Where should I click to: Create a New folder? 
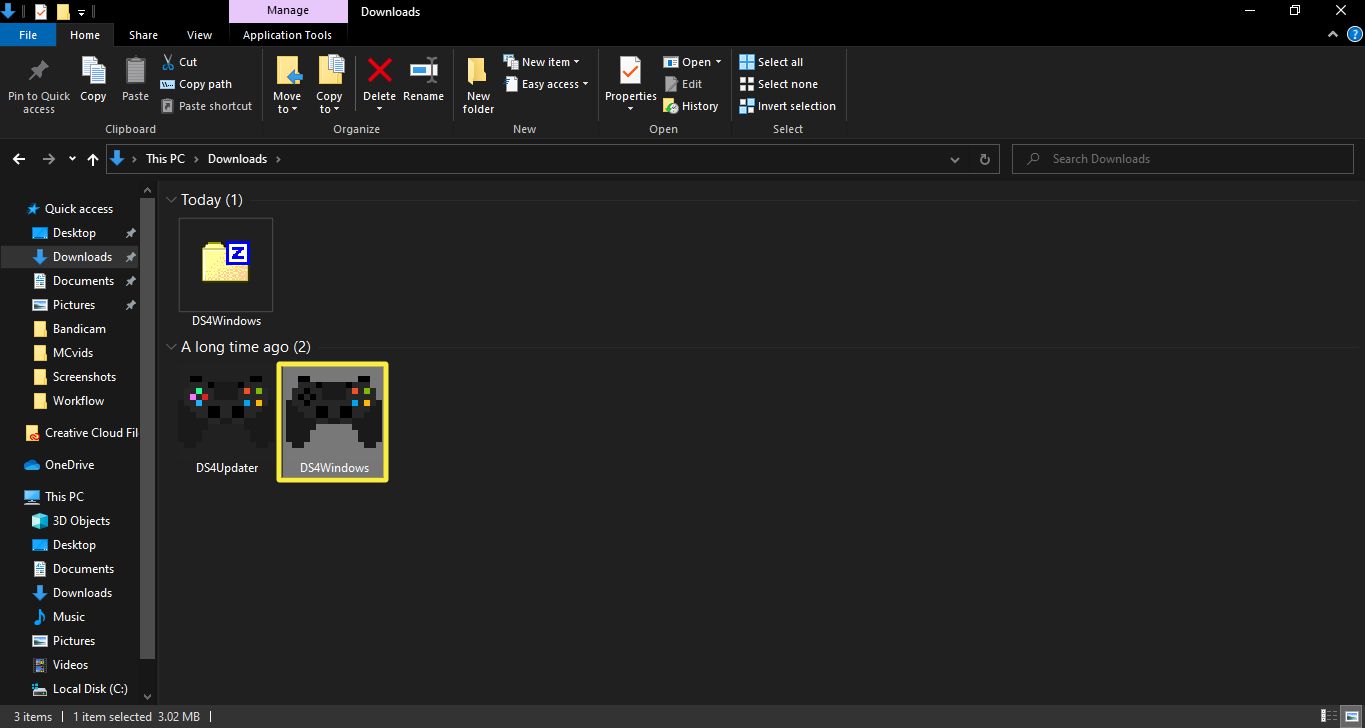click(x=478, y=84)
